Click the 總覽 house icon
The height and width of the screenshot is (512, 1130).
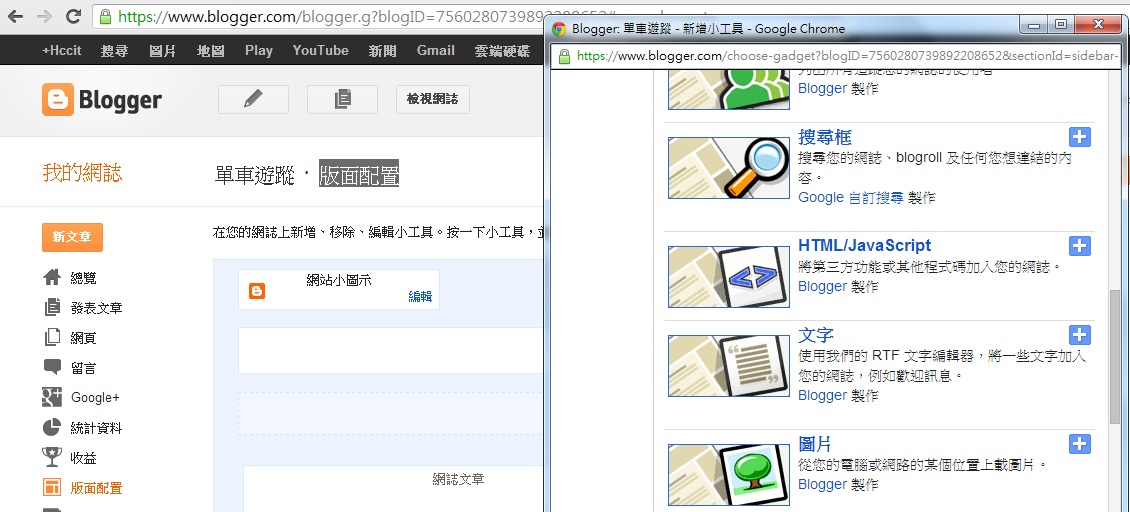52,278
